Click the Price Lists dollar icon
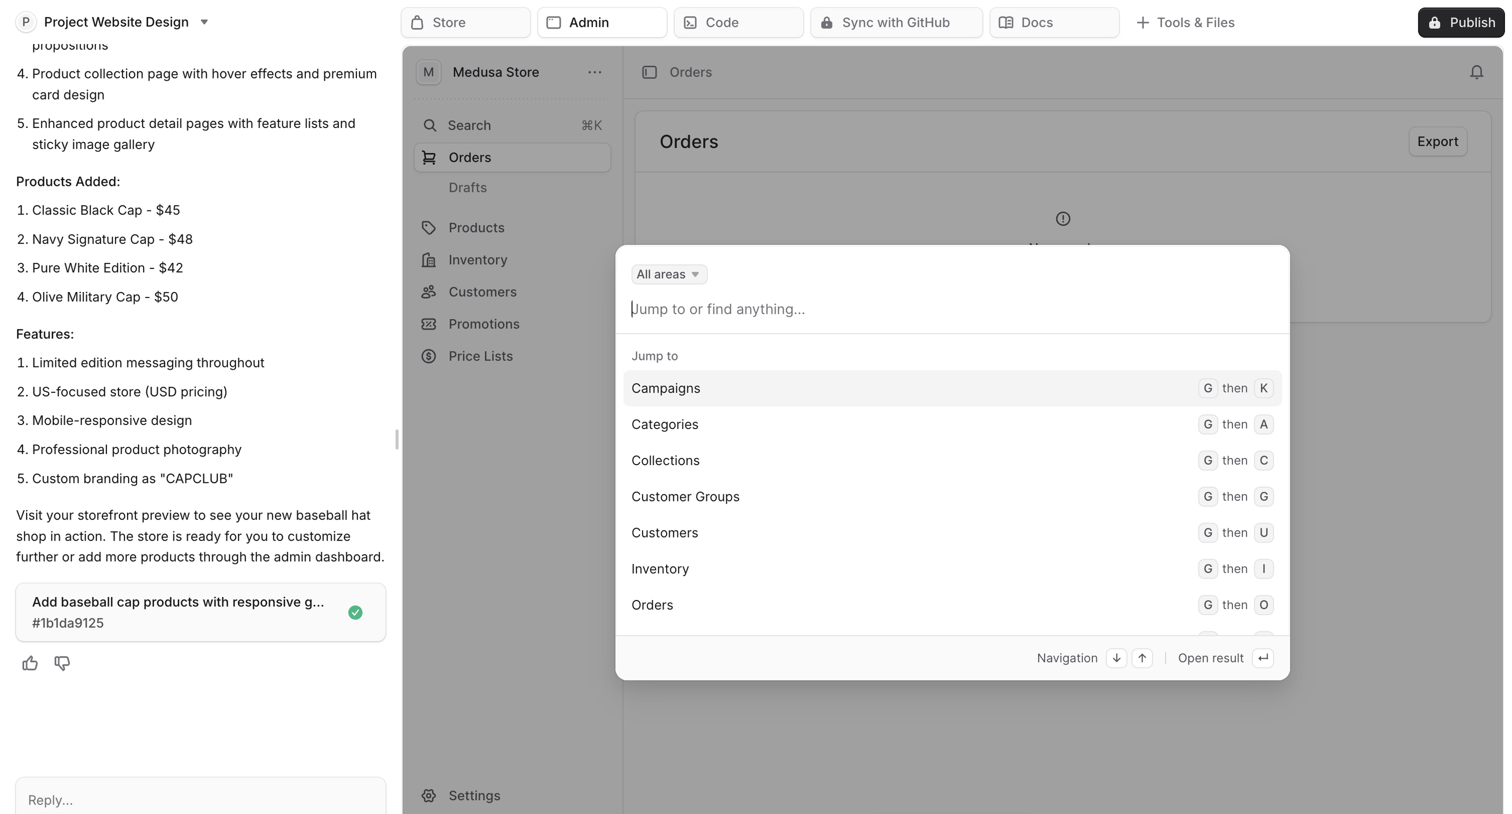The width and height of the screenshot is (1512, 814). 429,356
